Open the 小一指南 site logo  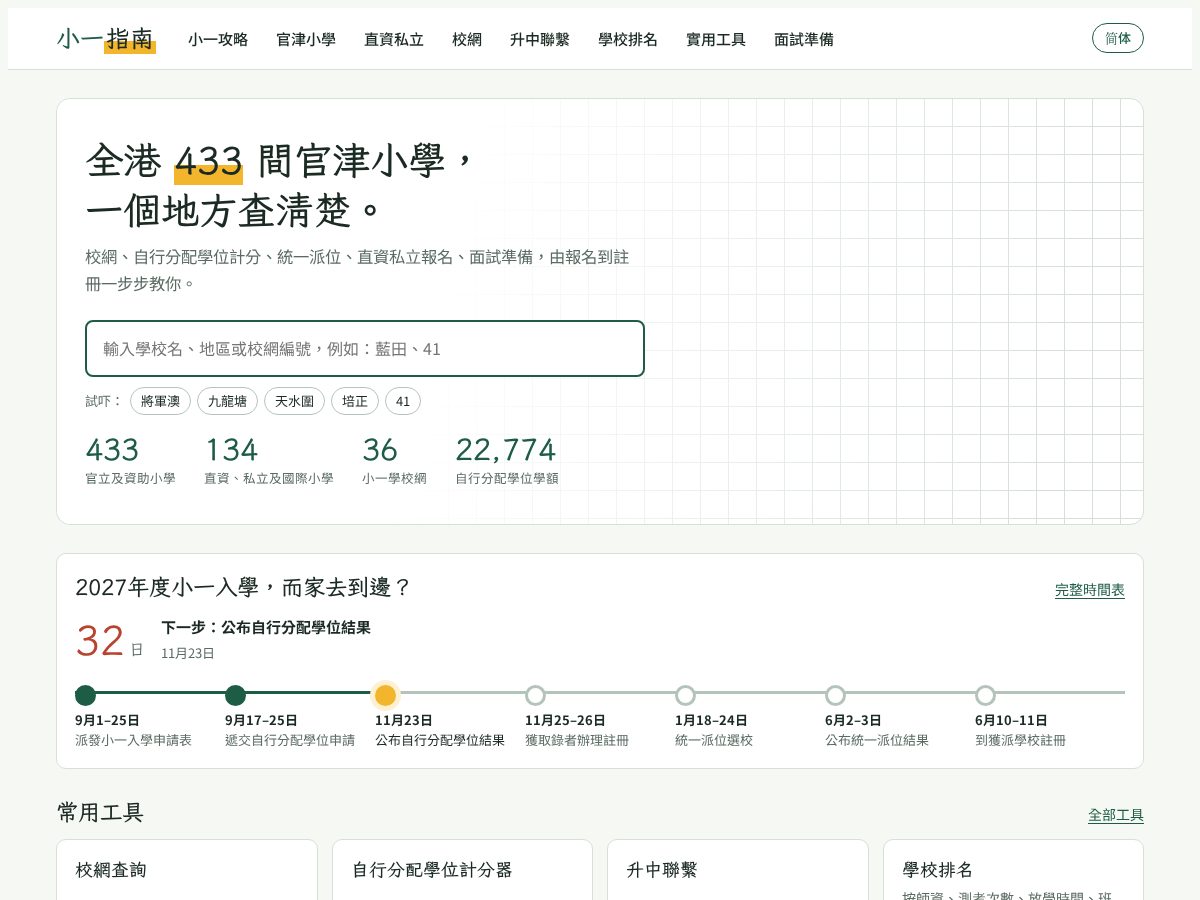pyautogui.click(x=106, y=39)
